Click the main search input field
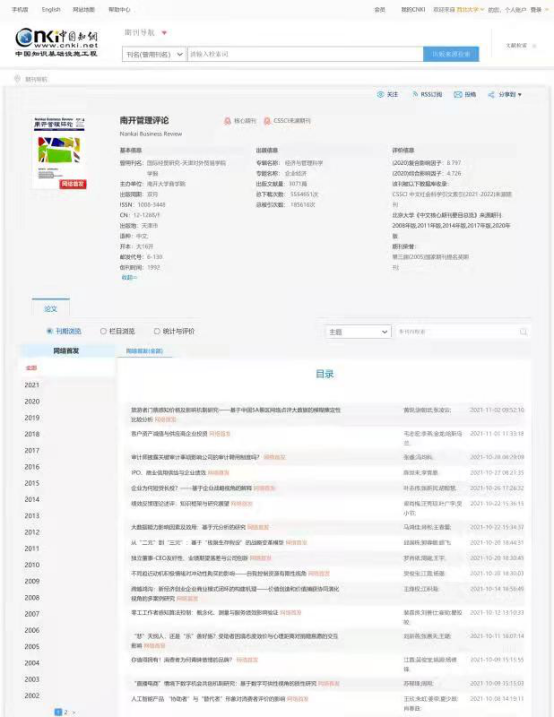The image size is (554, 717). [x=305, y=54]
